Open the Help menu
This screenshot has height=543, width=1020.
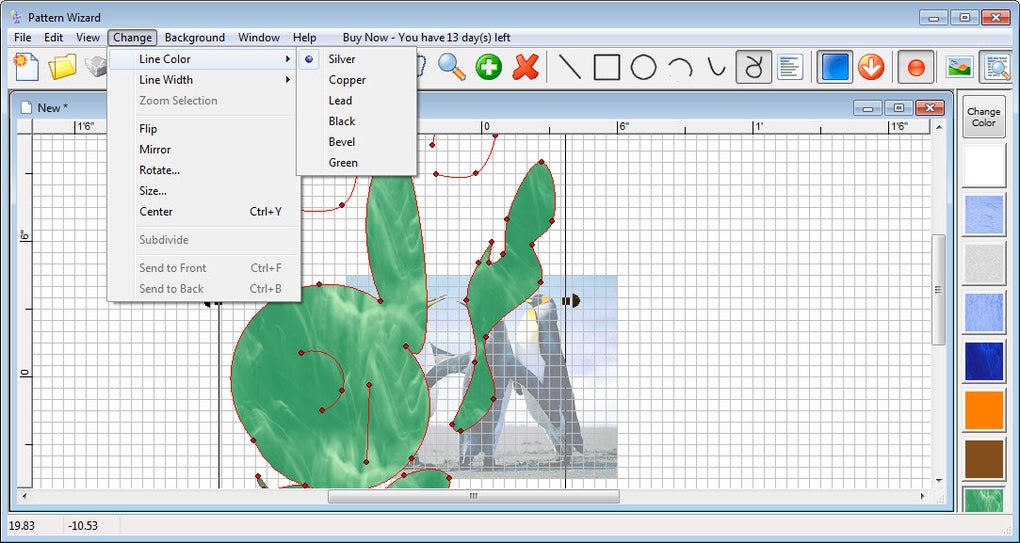pos(304,38)
